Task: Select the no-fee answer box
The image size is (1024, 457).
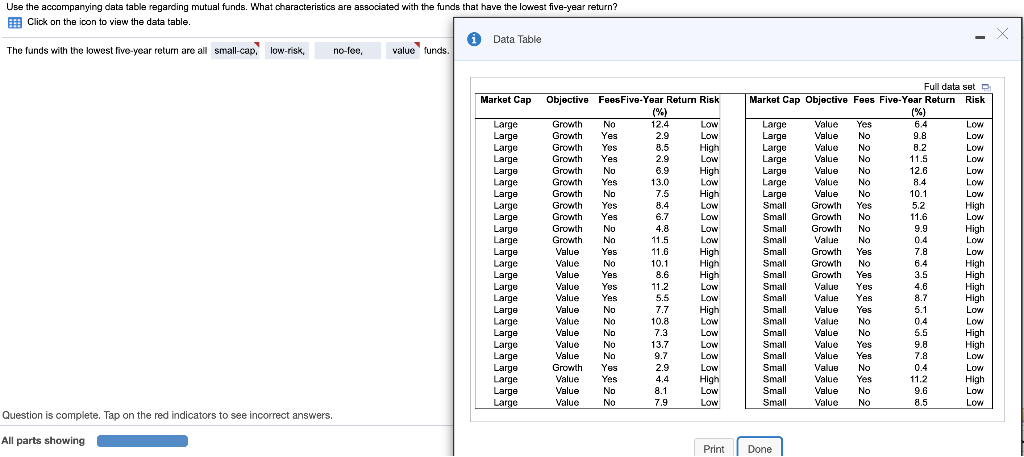Action: 347,50
